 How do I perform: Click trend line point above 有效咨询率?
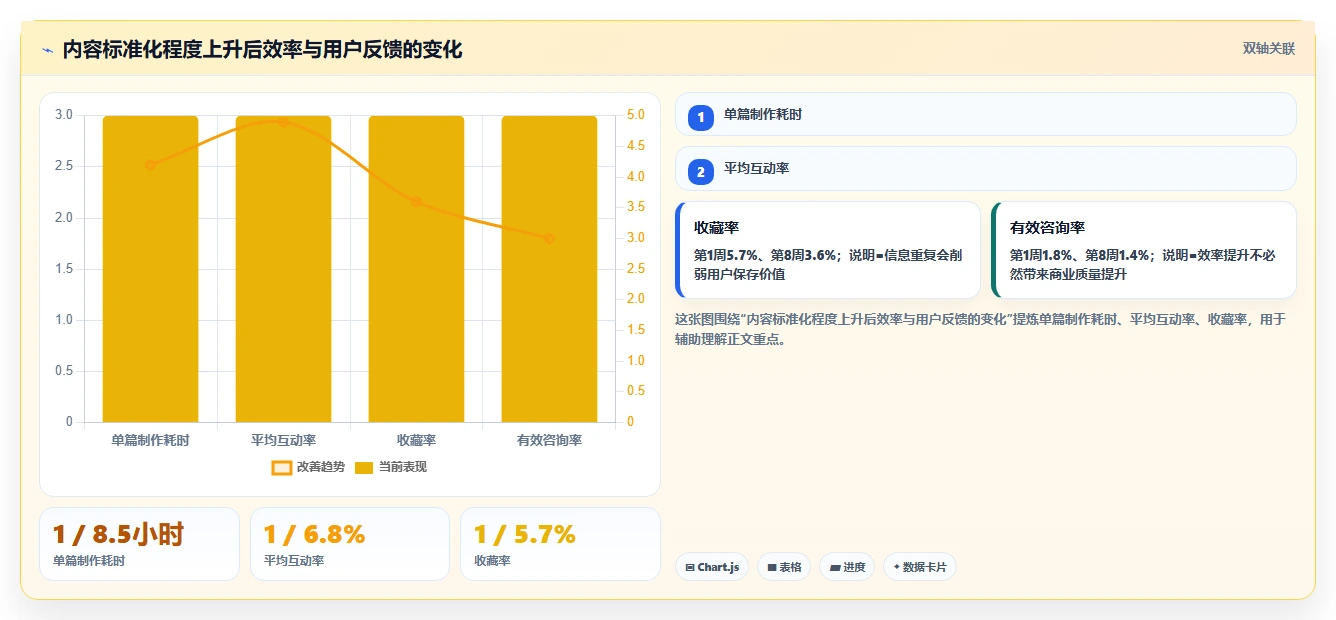549,238
